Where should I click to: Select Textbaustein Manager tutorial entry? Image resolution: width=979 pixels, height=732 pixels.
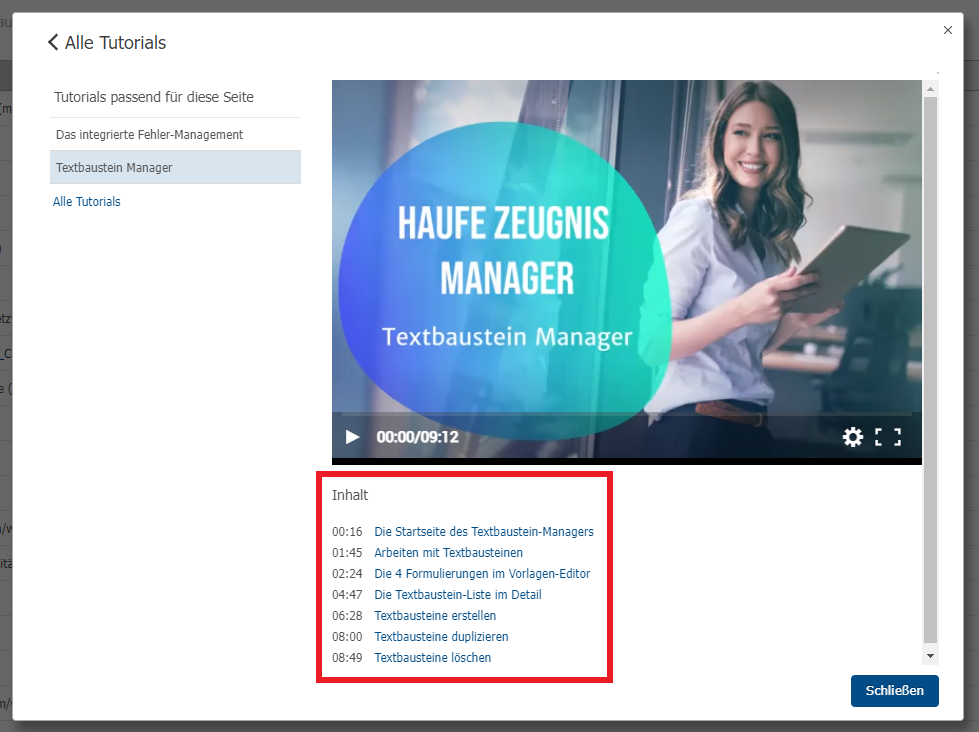175,167
